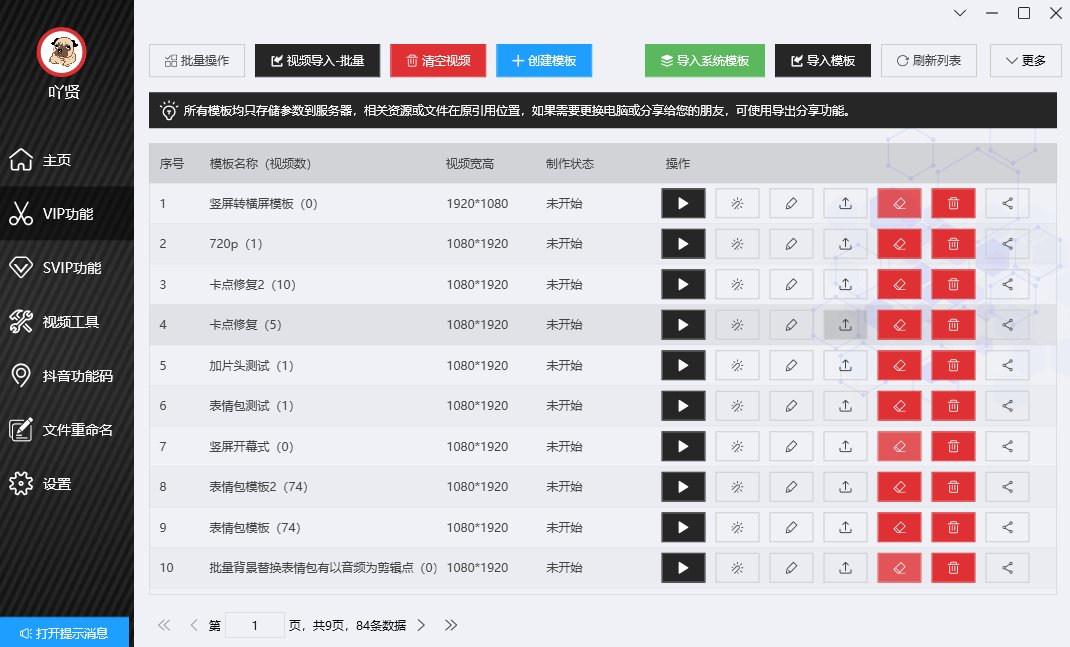Edit the 竖屏转横屏模板 template

coord(791,203)
